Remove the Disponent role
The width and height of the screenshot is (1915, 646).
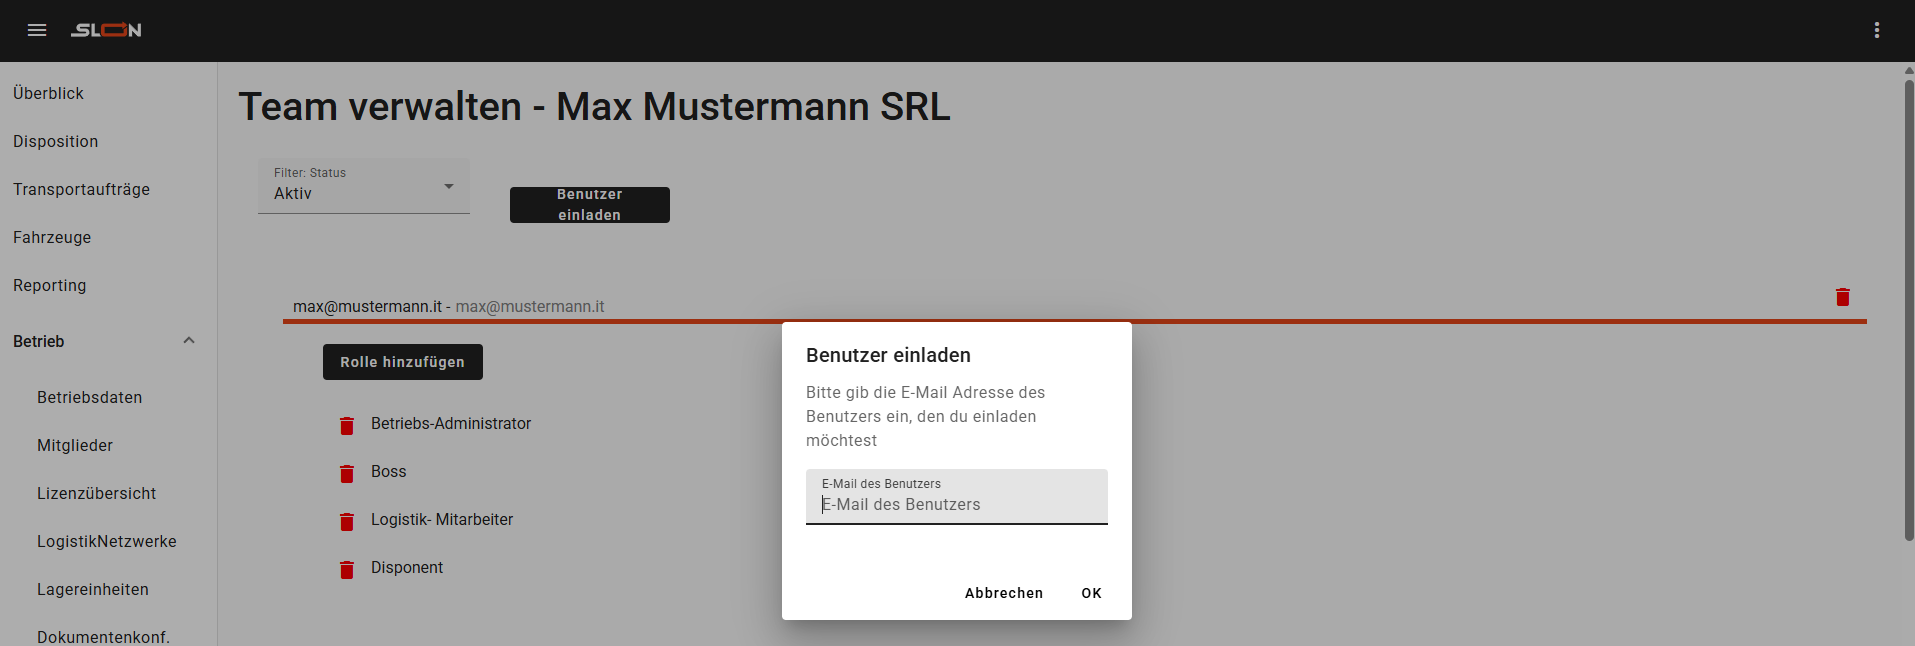pos(347,570)
